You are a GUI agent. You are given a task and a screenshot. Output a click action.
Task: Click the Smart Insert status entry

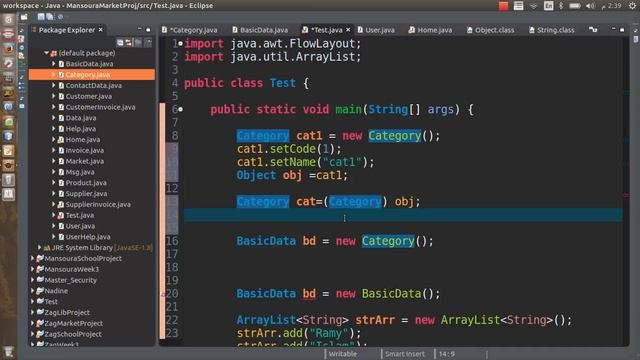coord(404,354)
